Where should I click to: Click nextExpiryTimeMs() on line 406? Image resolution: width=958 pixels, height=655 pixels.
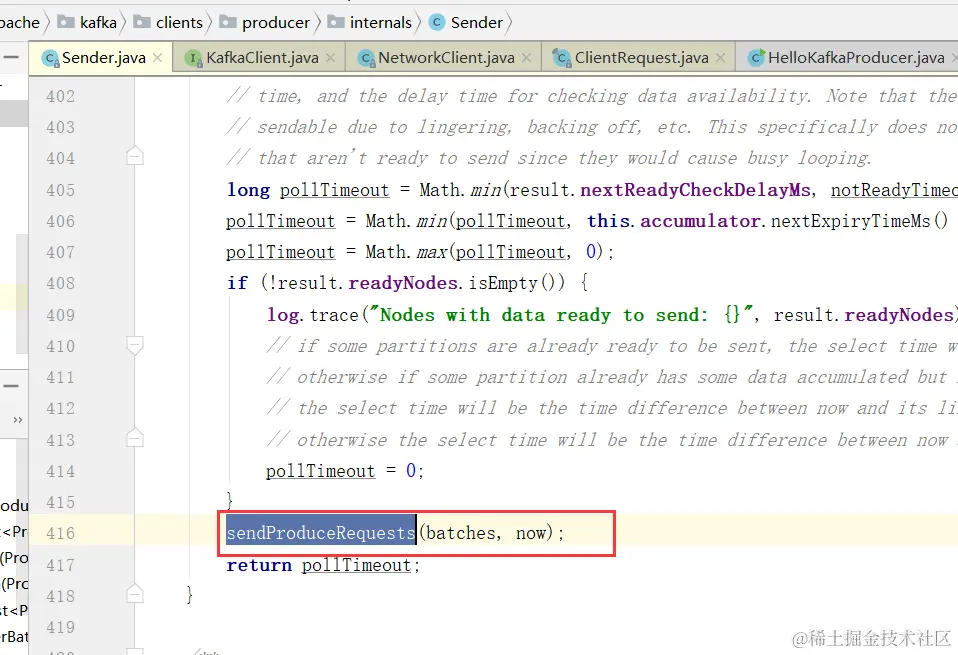click(x=860, y=221)
